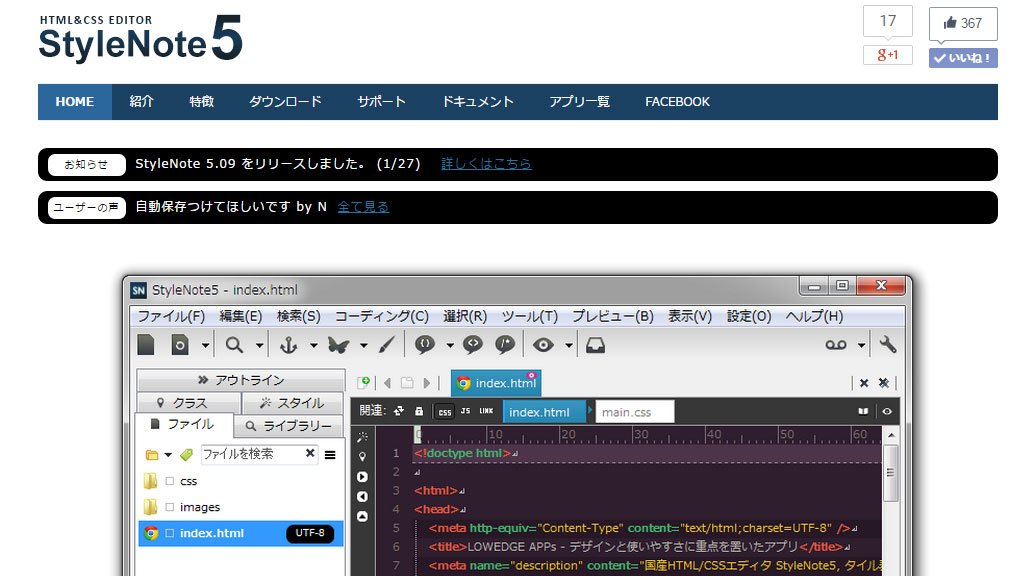Open the FACEBOOK navigation item

click(x=677, y=102)
